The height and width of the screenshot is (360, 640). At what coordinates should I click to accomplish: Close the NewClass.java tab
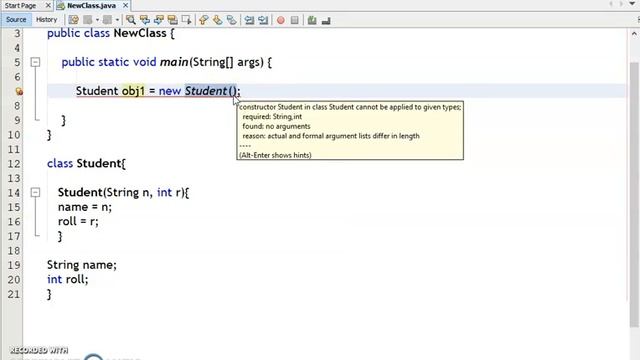click(125, 6)
